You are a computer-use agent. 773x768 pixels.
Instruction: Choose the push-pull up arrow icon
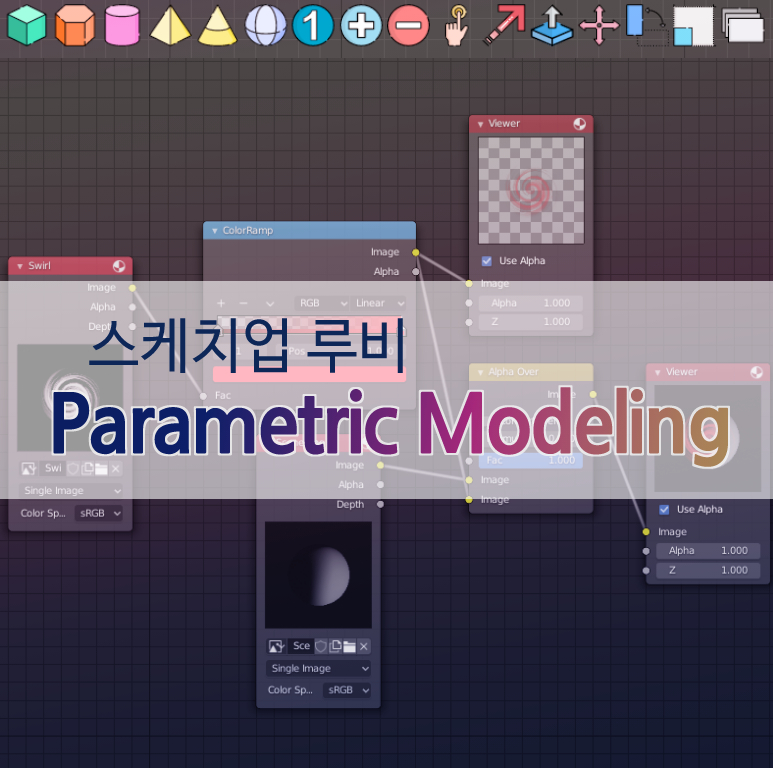tap(552, 25)
